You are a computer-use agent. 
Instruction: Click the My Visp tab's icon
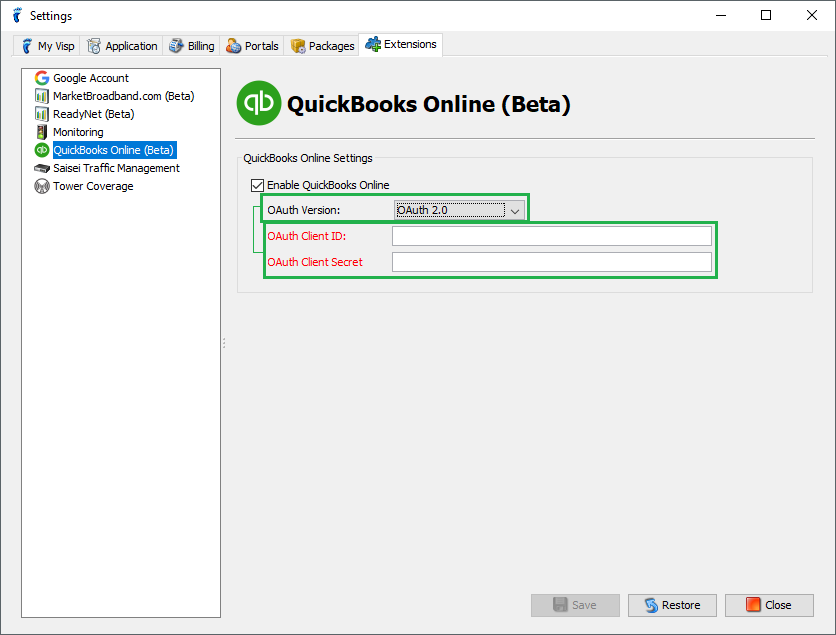(x=27, y=46)
